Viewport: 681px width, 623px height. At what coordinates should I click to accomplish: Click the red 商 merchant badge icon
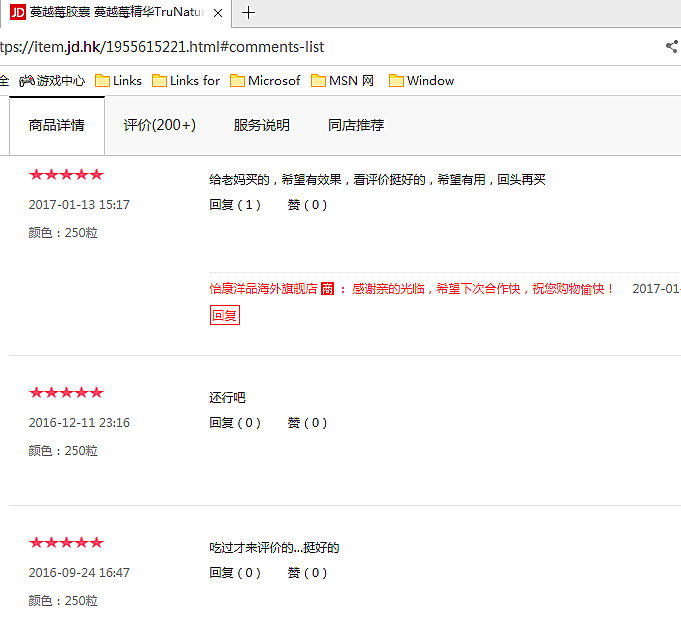(327, 288)
